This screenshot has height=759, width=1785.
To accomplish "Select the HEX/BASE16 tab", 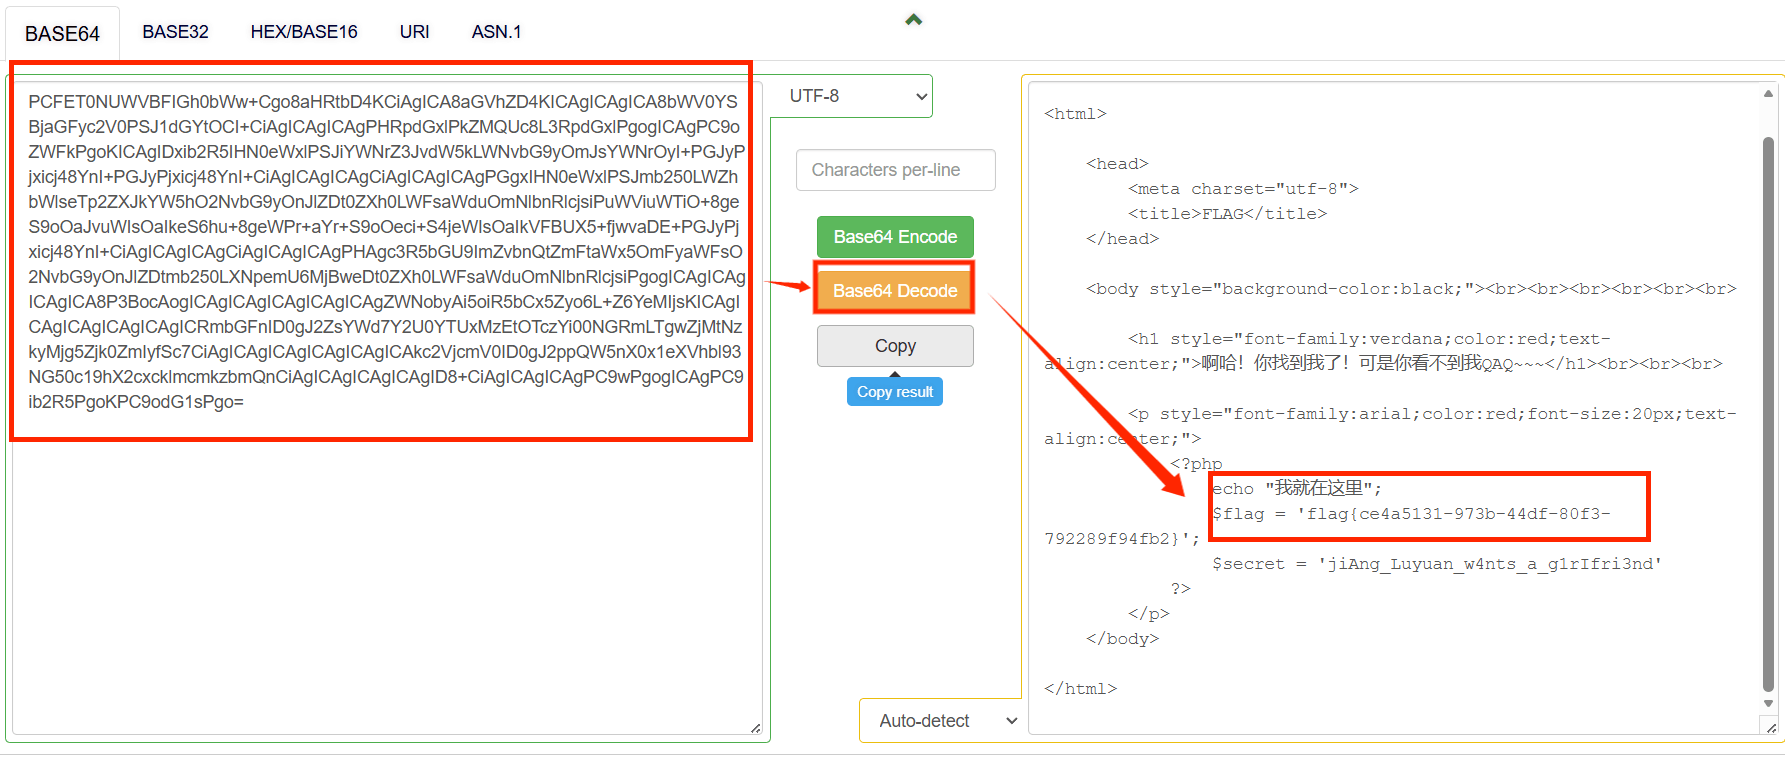I will coord(304,32).
